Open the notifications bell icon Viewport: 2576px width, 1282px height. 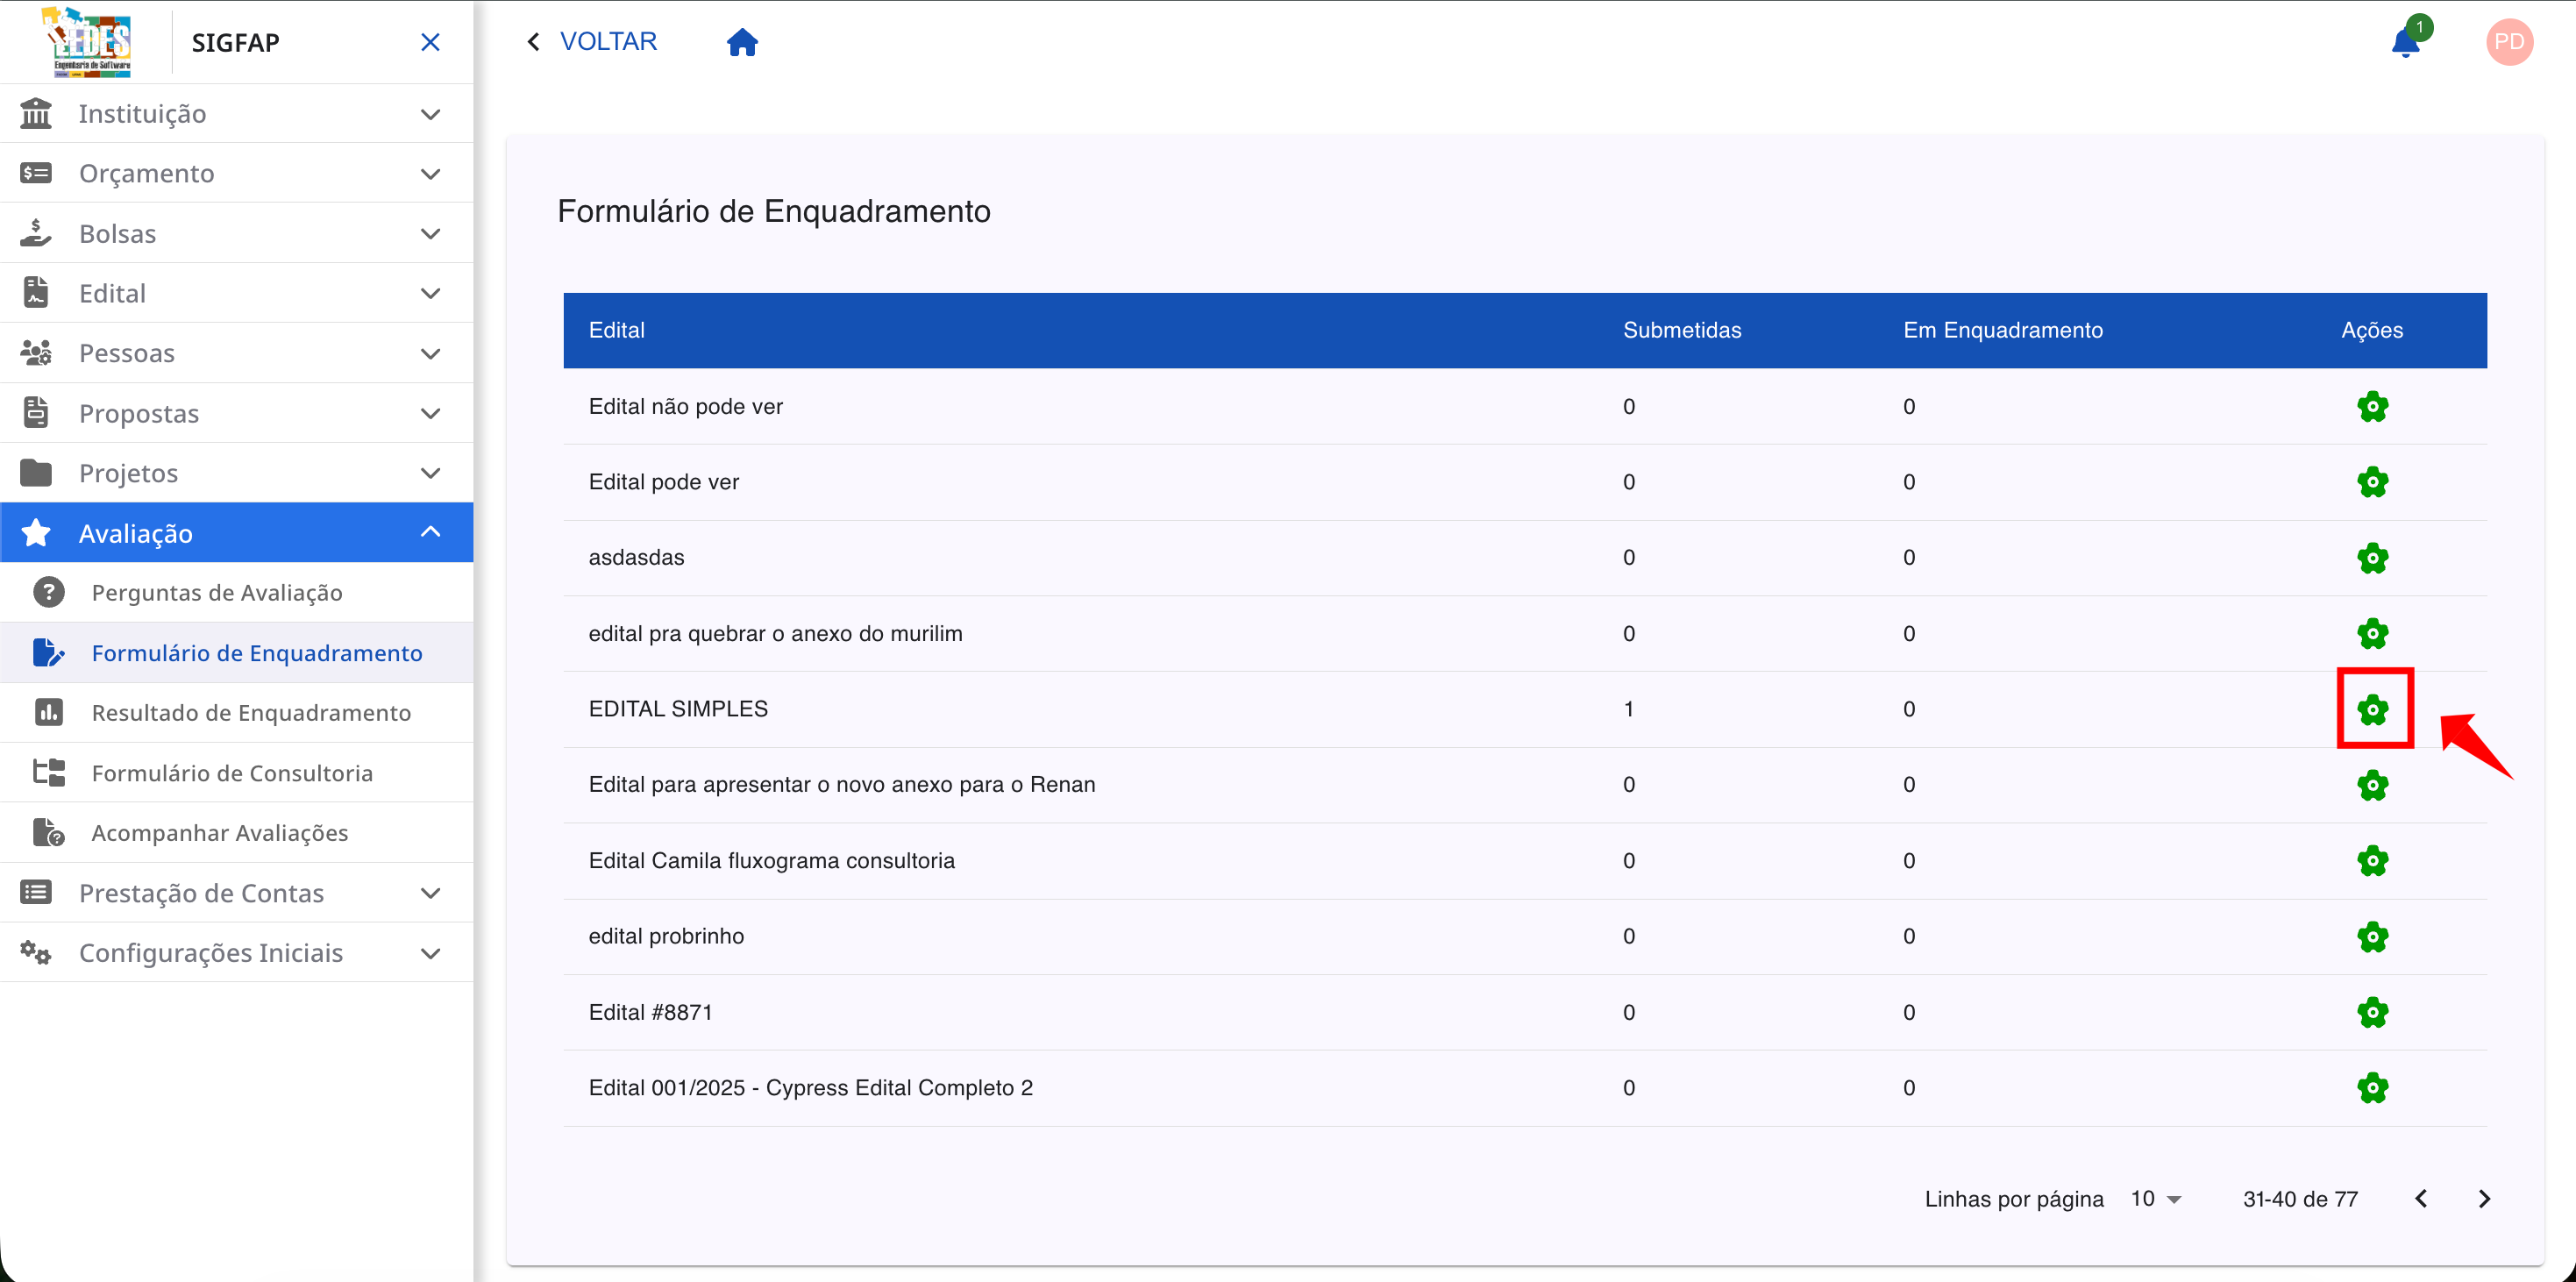[2406, 41]
